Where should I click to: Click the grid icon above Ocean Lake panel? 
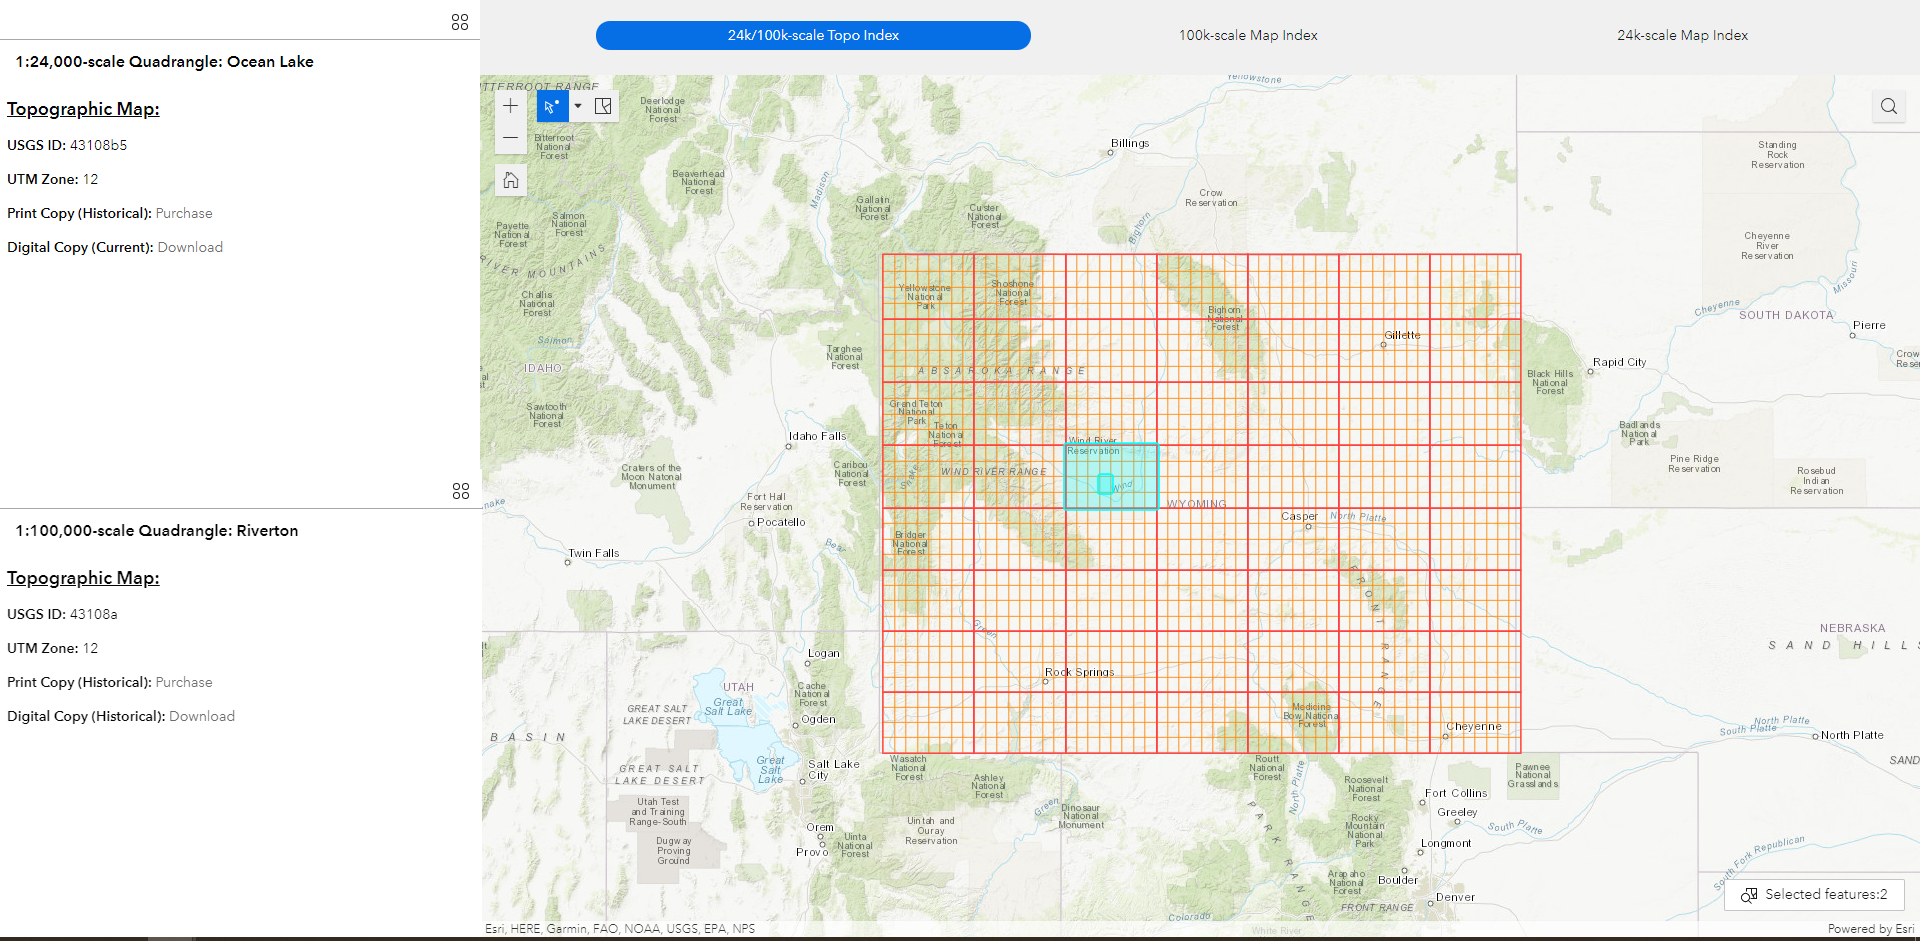pos(460,21)
